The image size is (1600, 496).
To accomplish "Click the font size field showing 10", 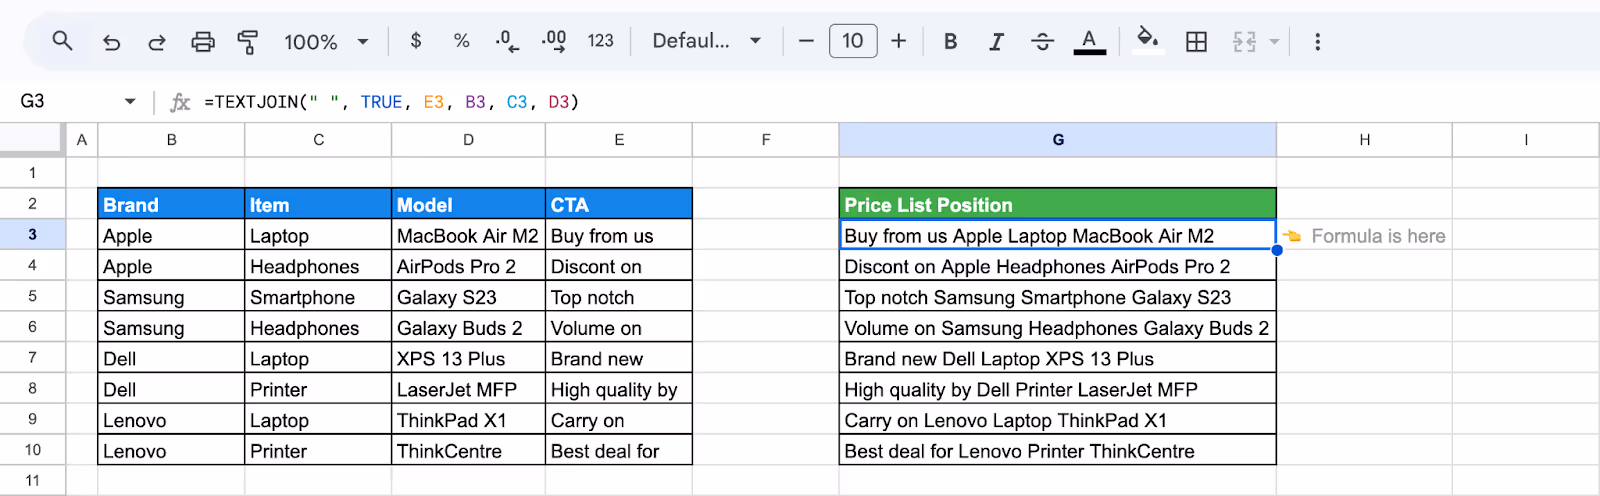I will point(853,41).
